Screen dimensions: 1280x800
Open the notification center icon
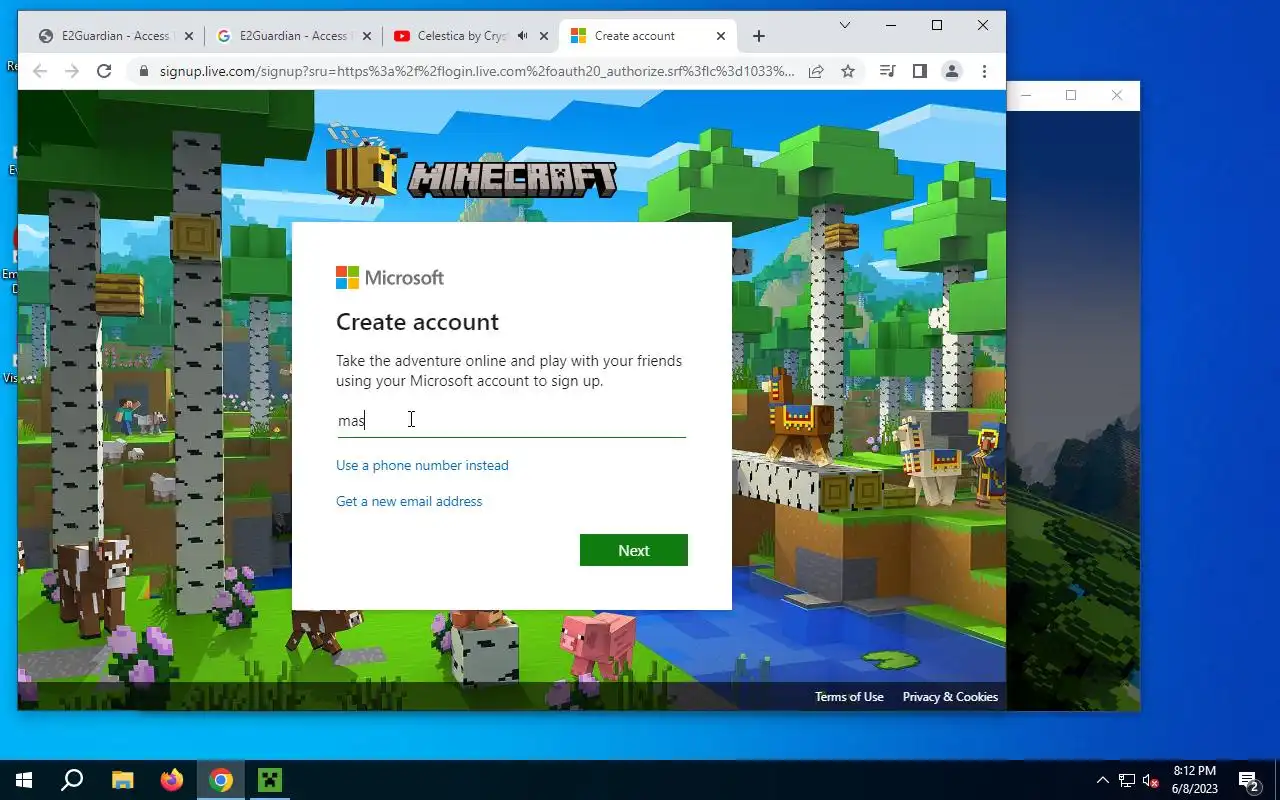pyautogui.click(x=1248, y=780)
